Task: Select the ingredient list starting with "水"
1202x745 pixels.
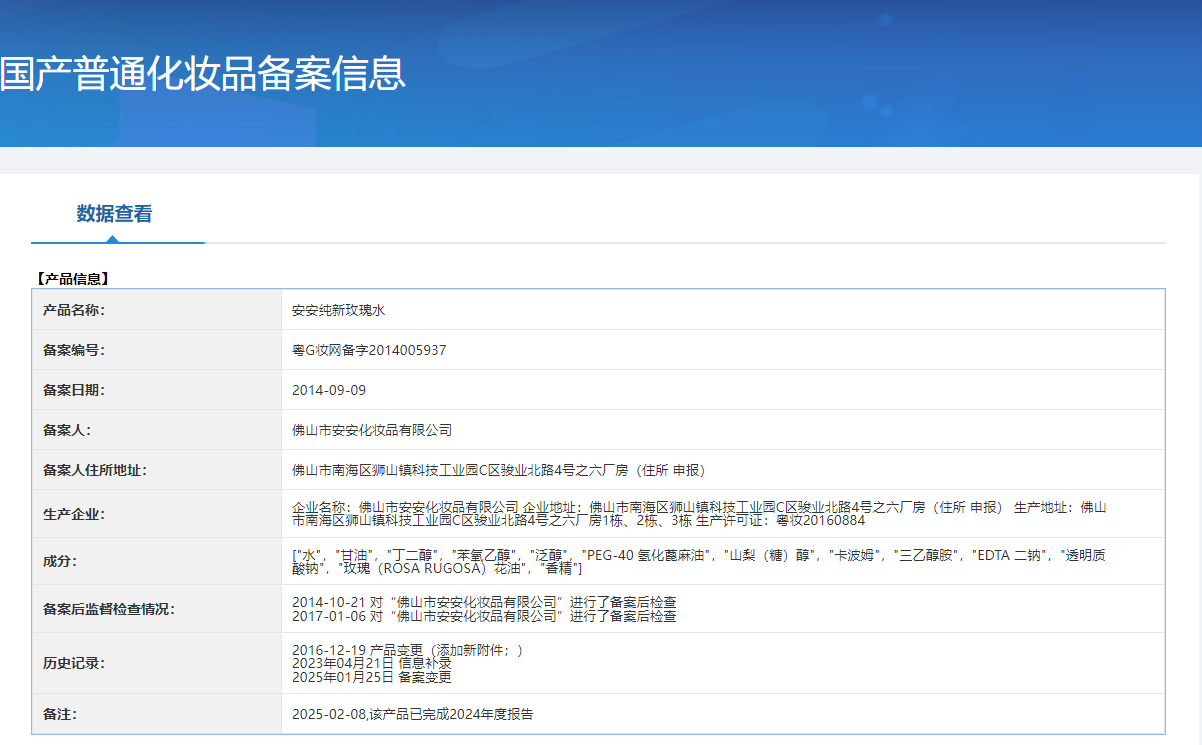Action: tap(699, 561)
